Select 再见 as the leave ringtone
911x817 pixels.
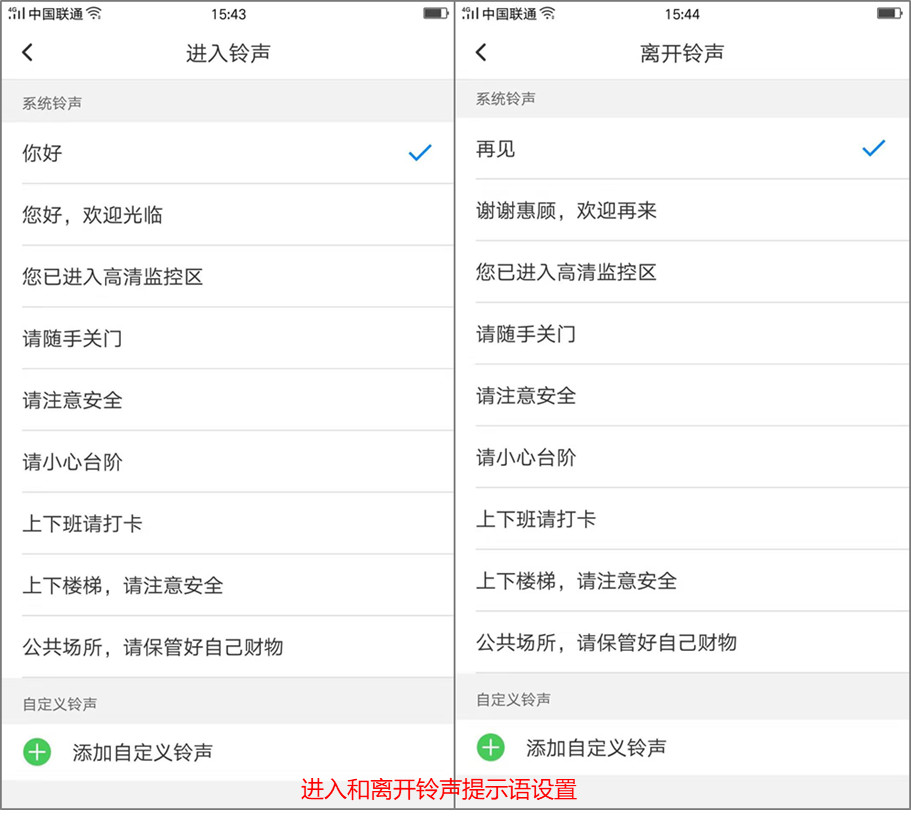coord(496,149)
